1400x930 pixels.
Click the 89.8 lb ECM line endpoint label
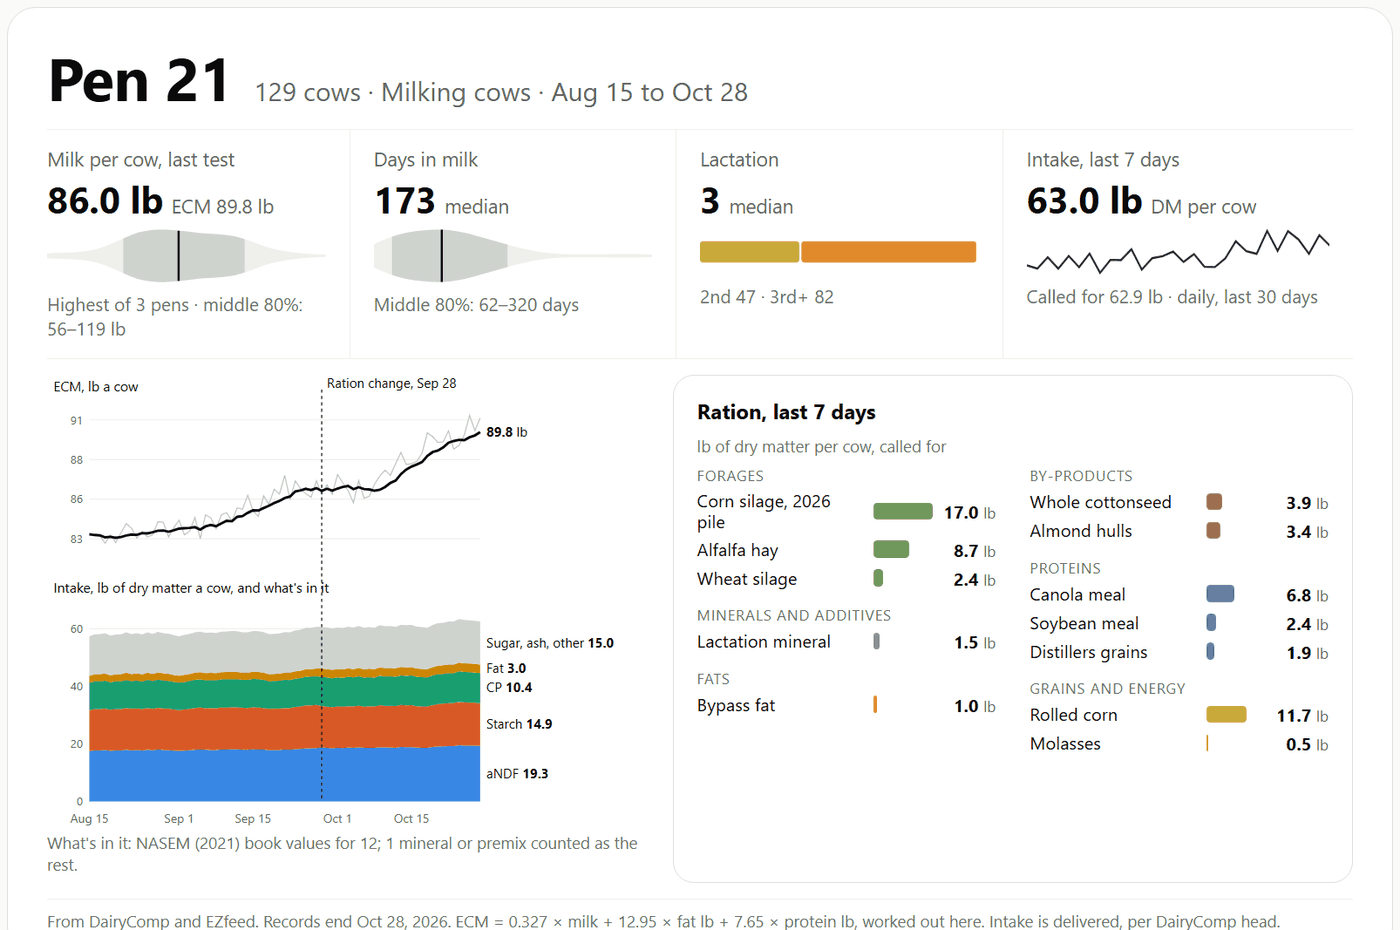point(507,432)
